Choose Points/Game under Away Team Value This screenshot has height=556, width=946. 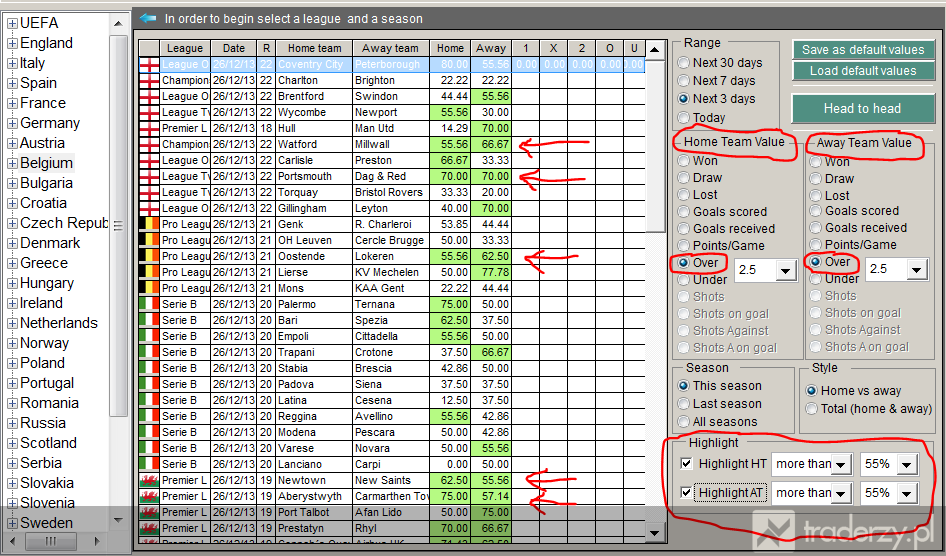click(816, 245)
